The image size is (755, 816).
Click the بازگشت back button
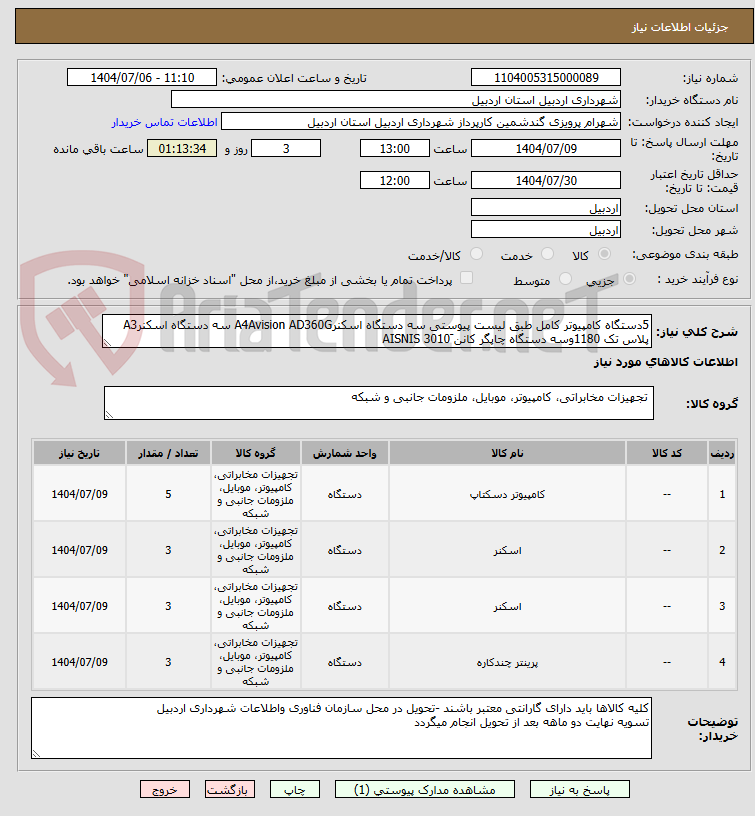(229, 789)
